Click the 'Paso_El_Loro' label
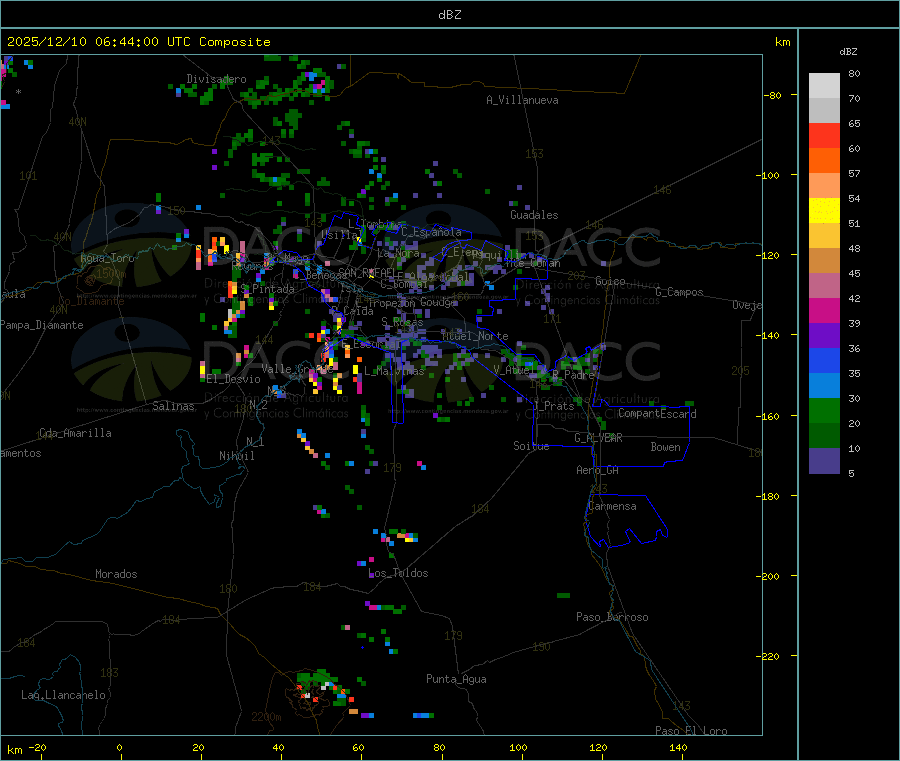The width and height of the screenshot is (900, 761). [692, 731]
